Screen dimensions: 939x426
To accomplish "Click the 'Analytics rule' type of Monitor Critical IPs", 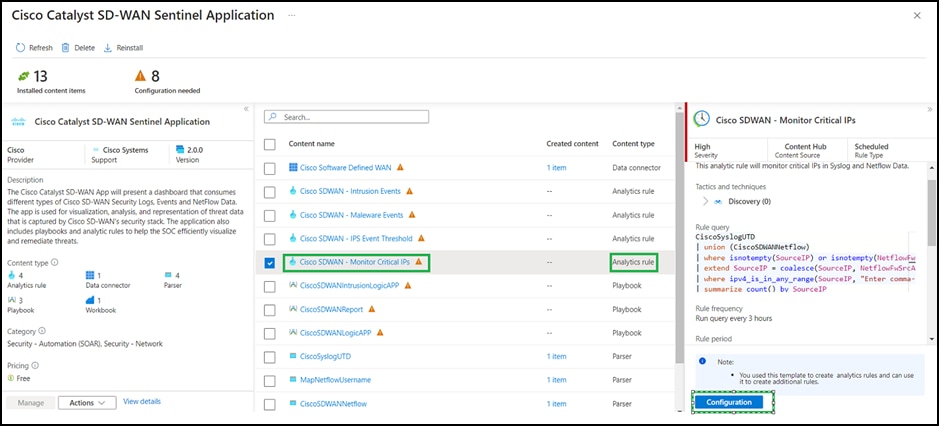I will [x=633, y=262].
